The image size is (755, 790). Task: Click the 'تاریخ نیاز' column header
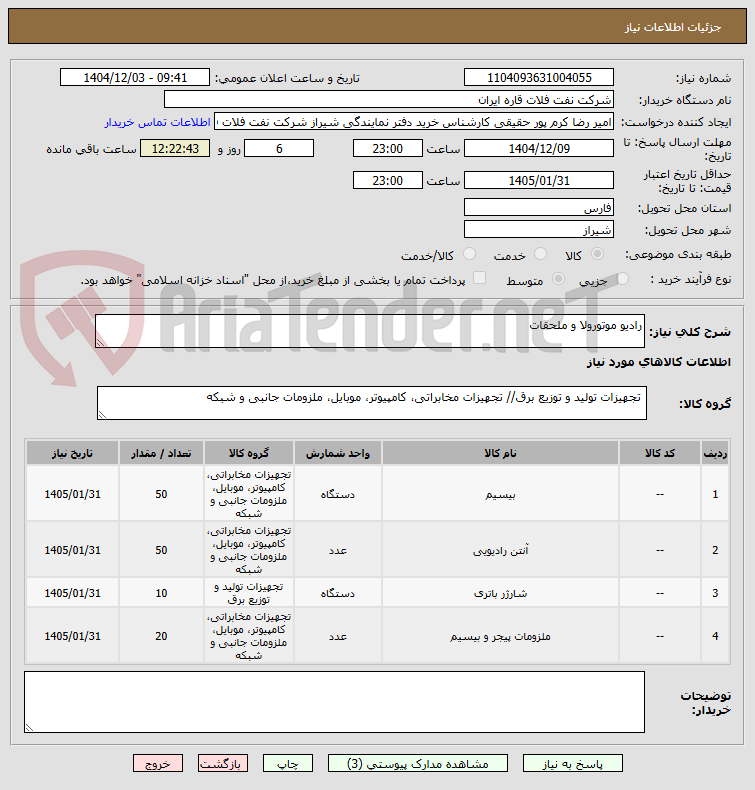tap(72, 453)
